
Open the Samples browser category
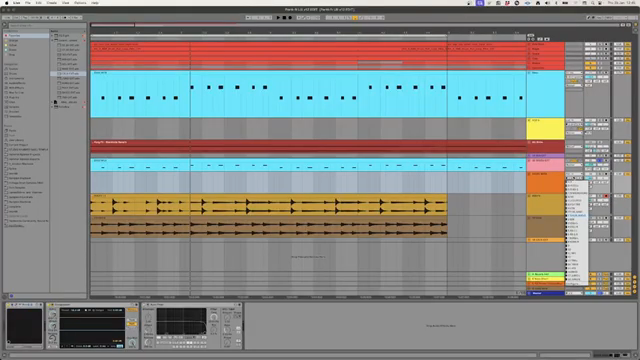[14, 107]
